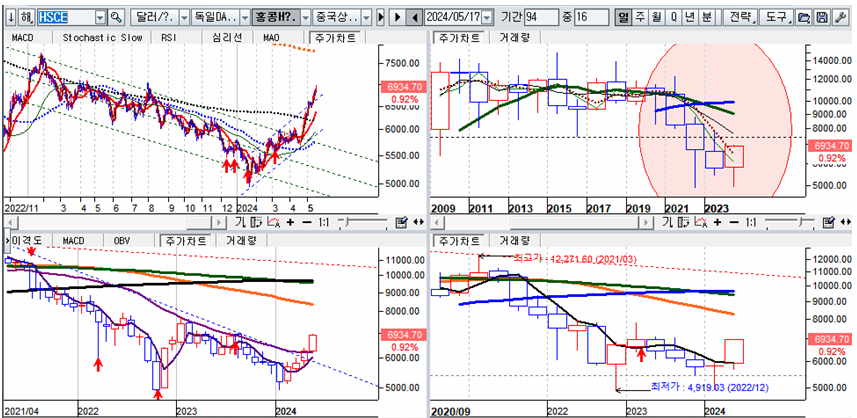Click the 중국상.. quick symbol button
The image size is (857, 418).
point(336,17)
